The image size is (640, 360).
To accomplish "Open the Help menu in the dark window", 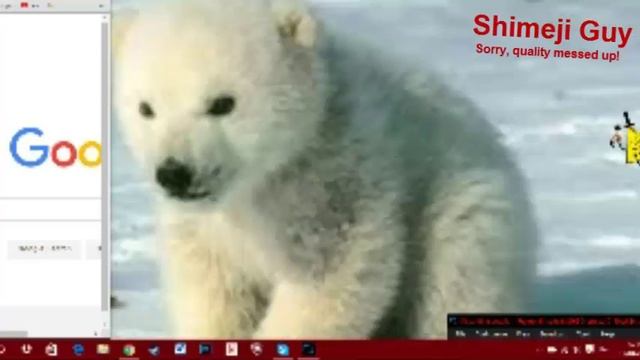I will tap(607, 334).
